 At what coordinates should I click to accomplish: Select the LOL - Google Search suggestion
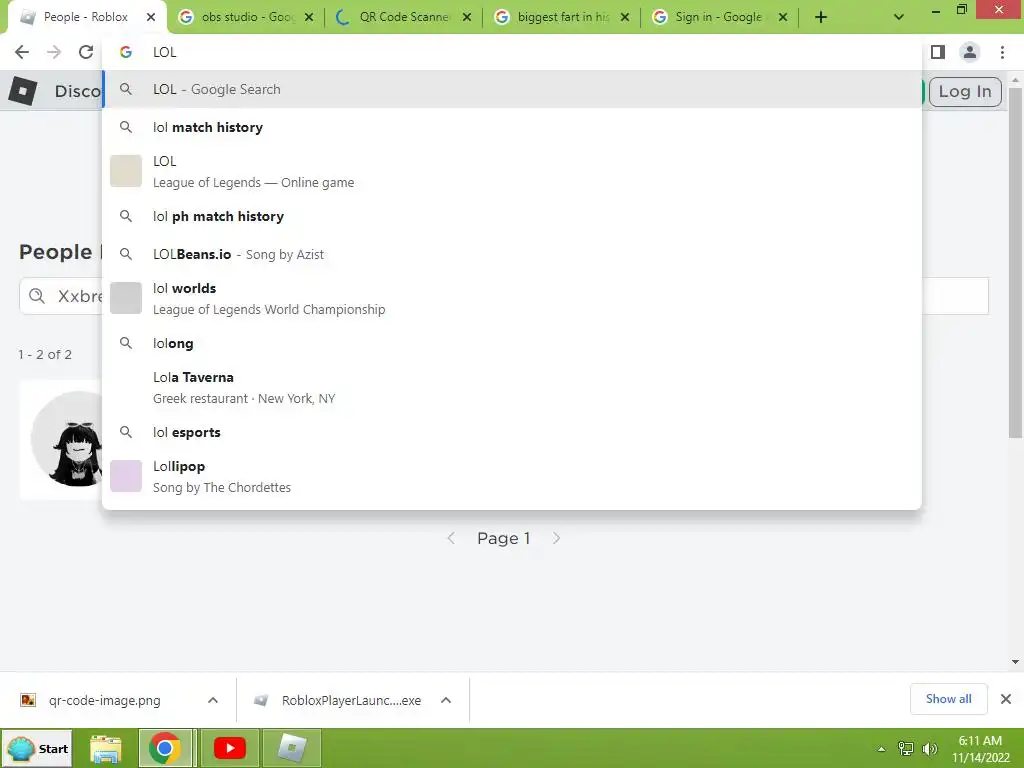(512, 89)
